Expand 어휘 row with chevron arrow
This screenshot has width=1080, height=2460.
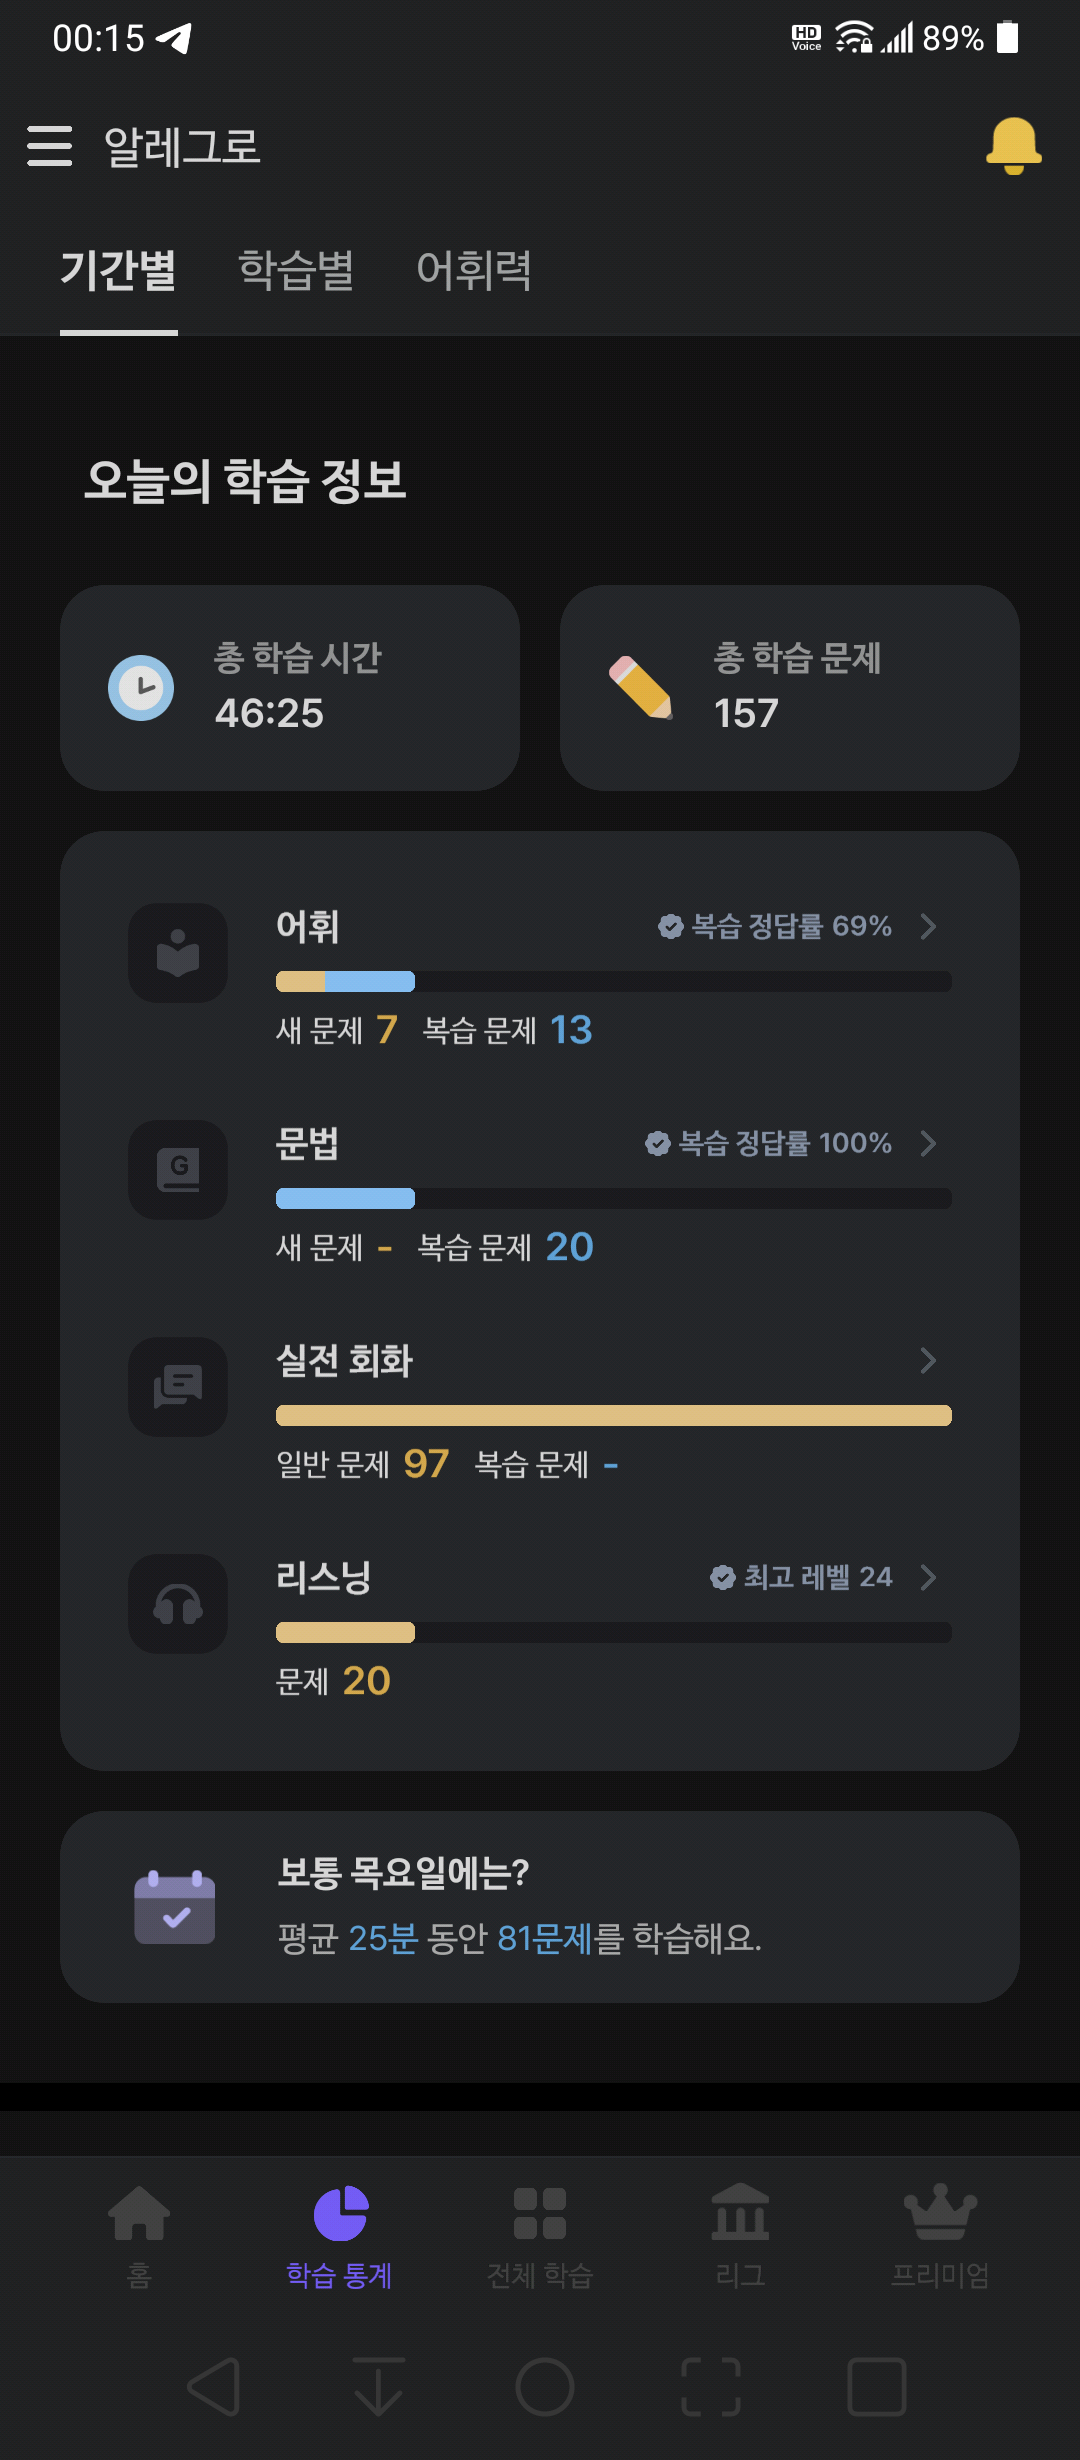(928, 926)
